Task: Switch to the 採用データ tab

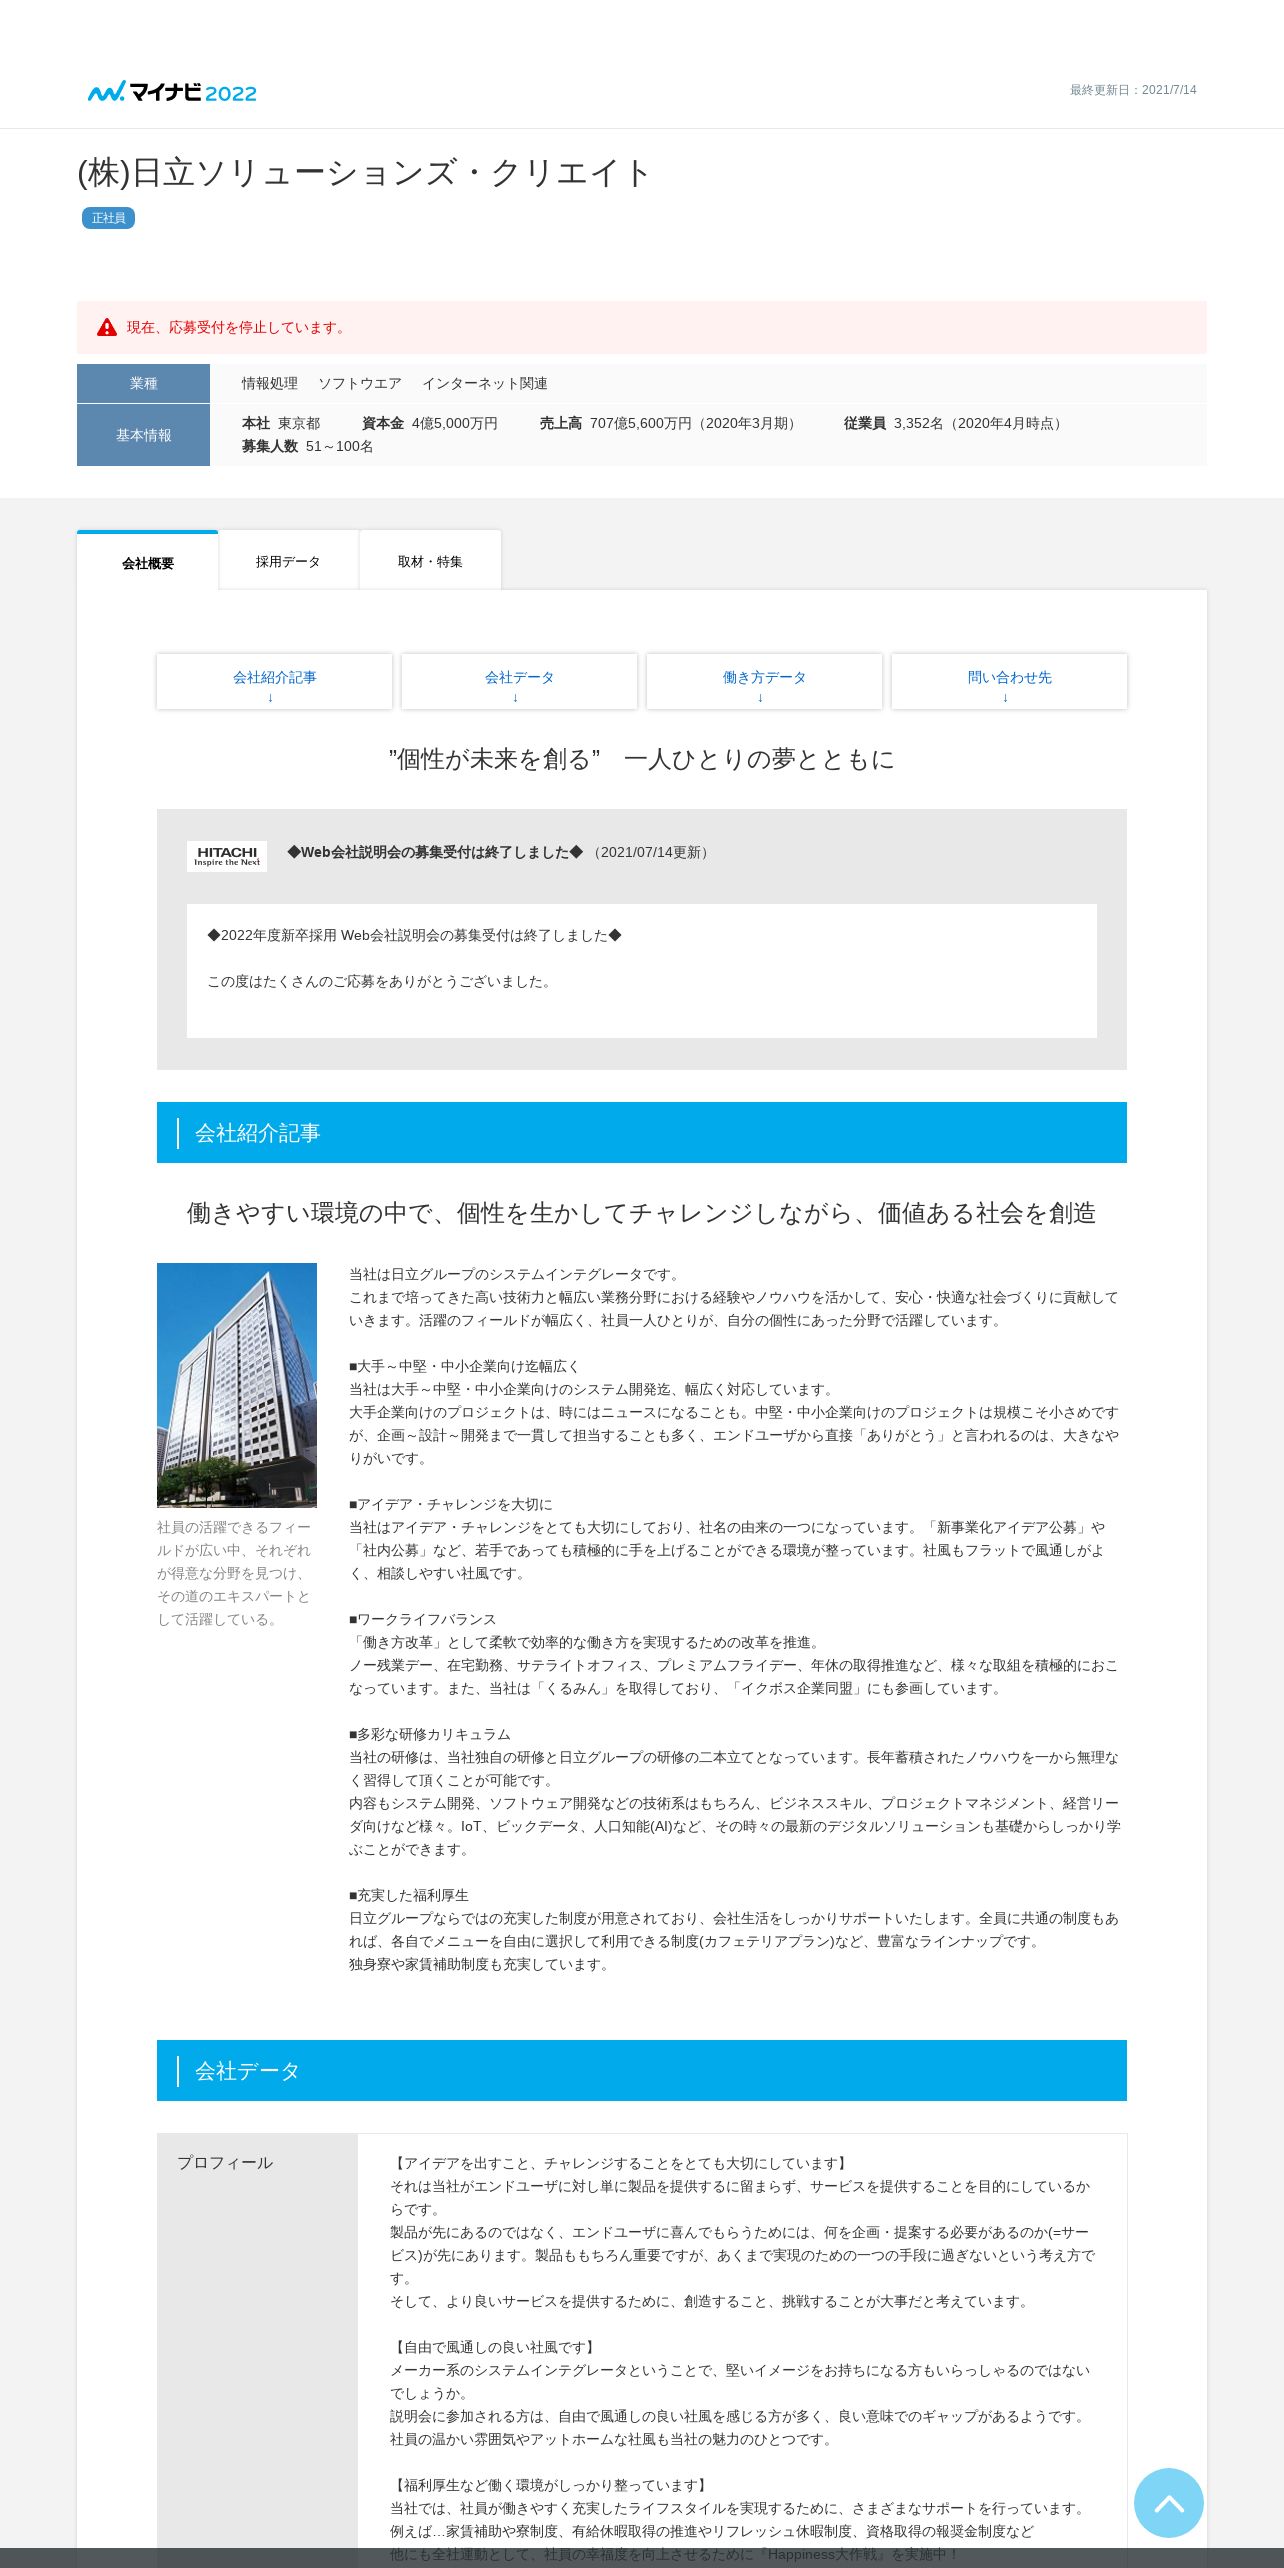Action: 288,562
